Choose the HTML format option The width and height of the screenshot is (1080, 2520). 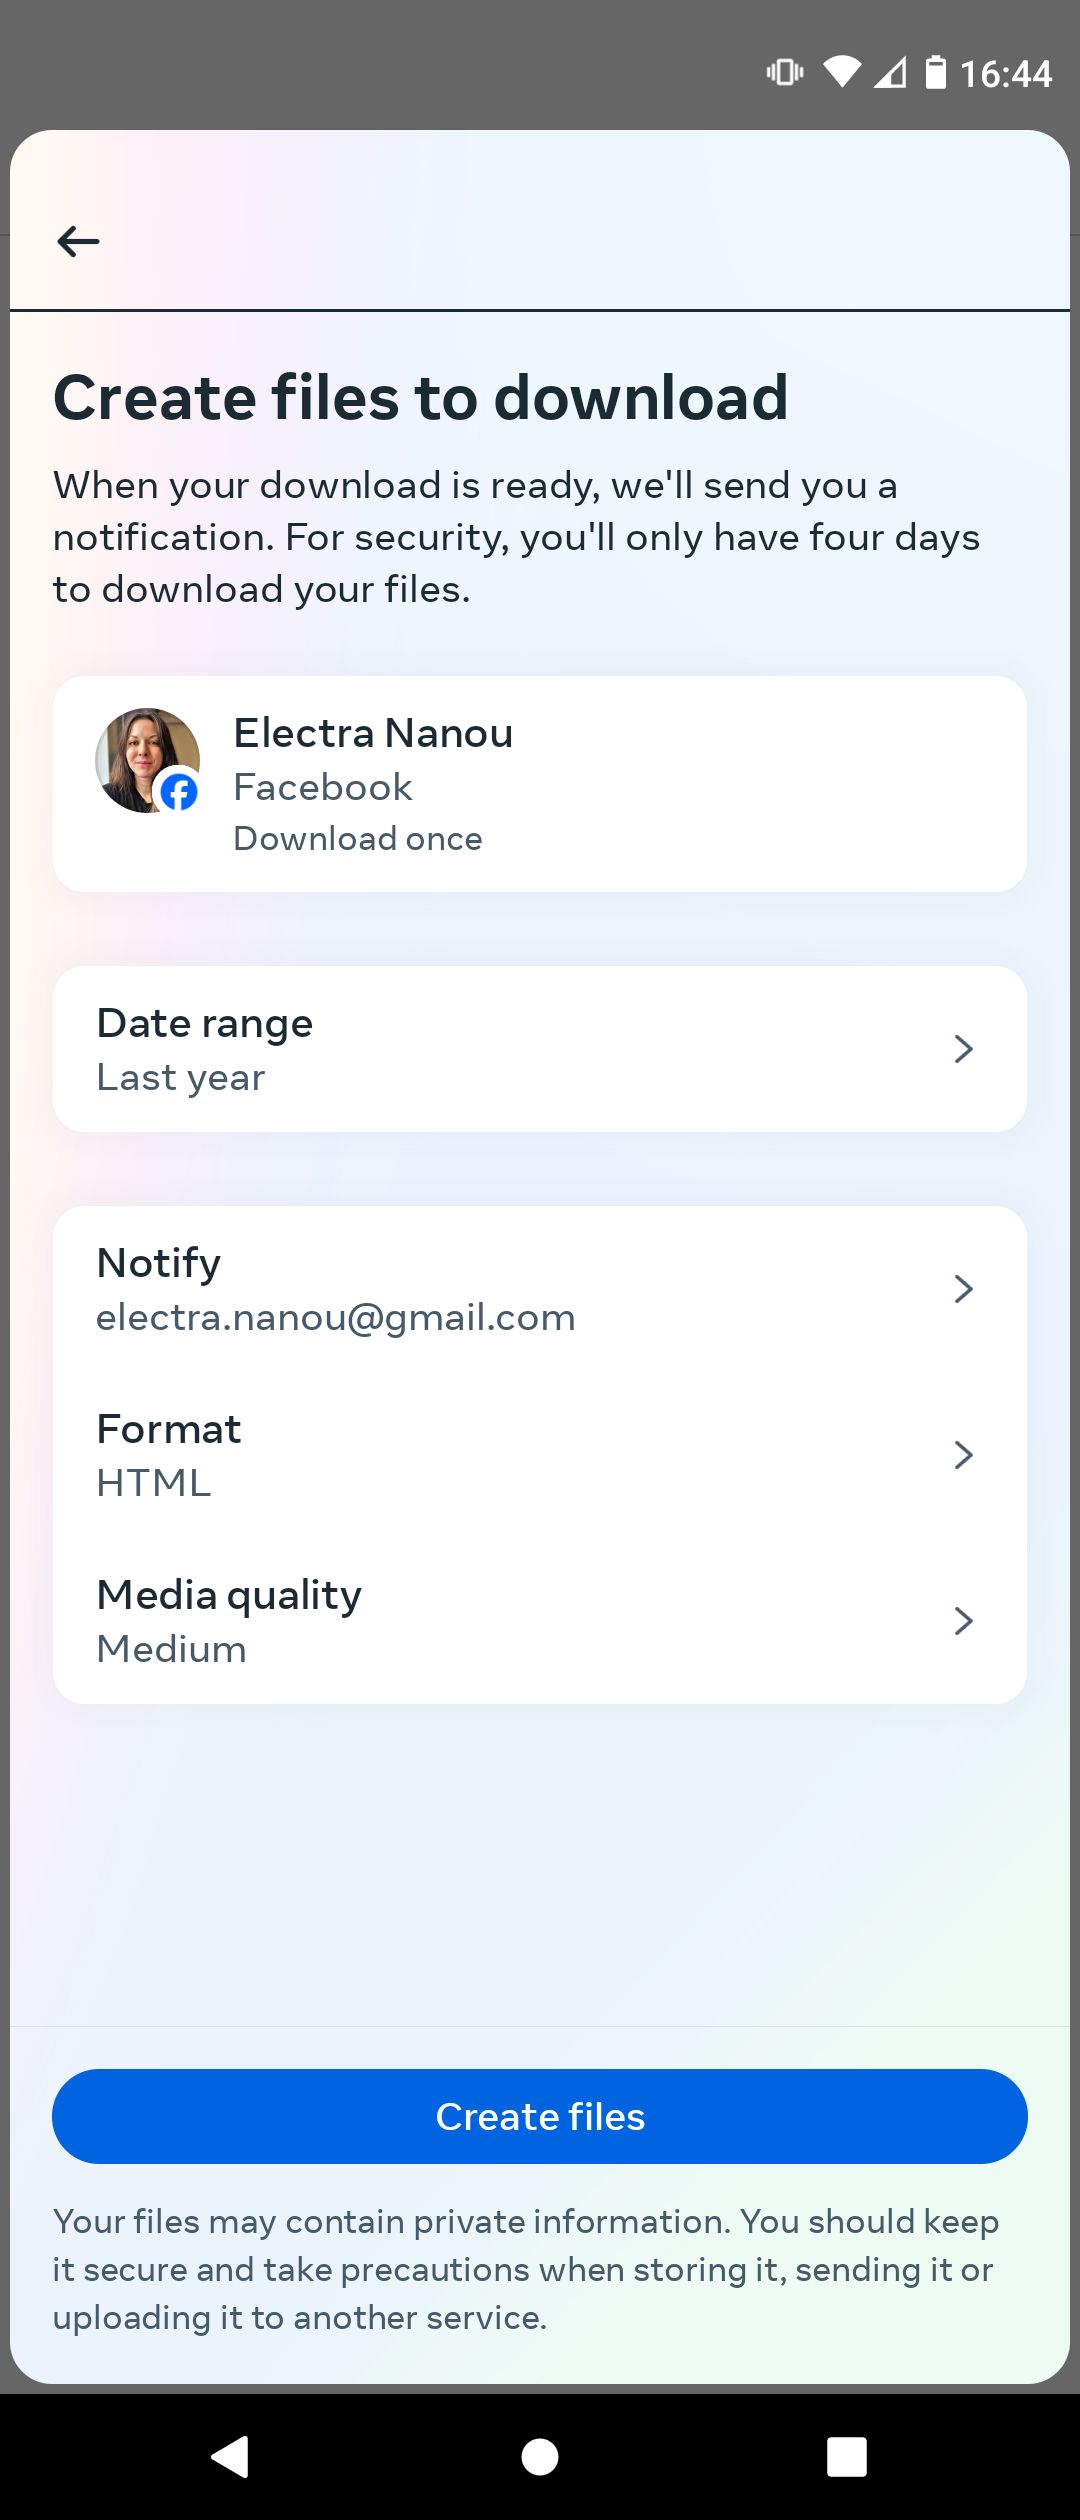(x=154, y=1483)
